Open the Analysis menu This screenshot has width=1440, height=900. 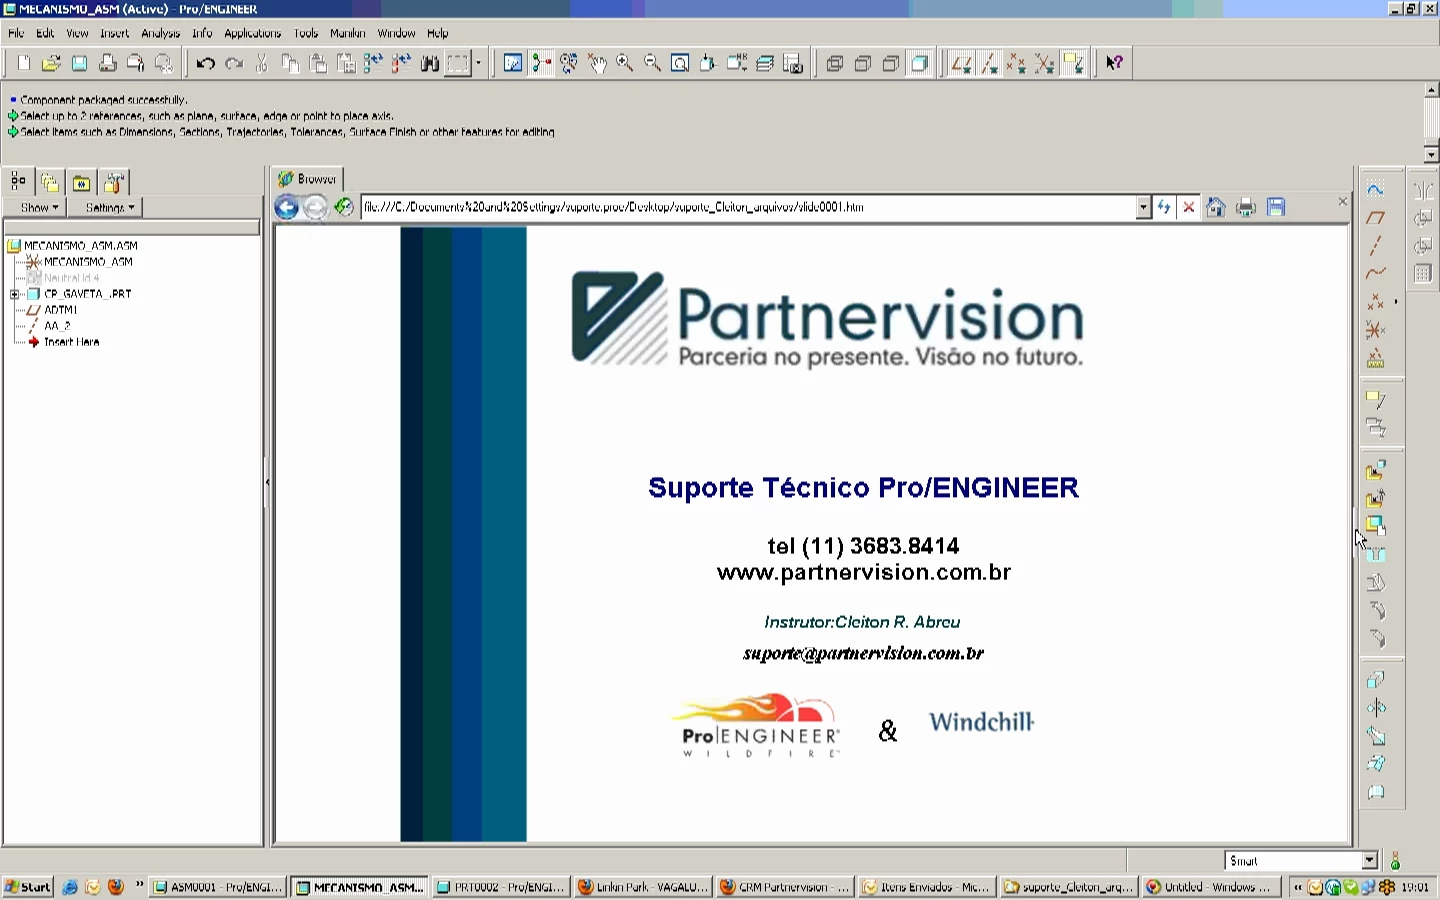tap(160, 33)
